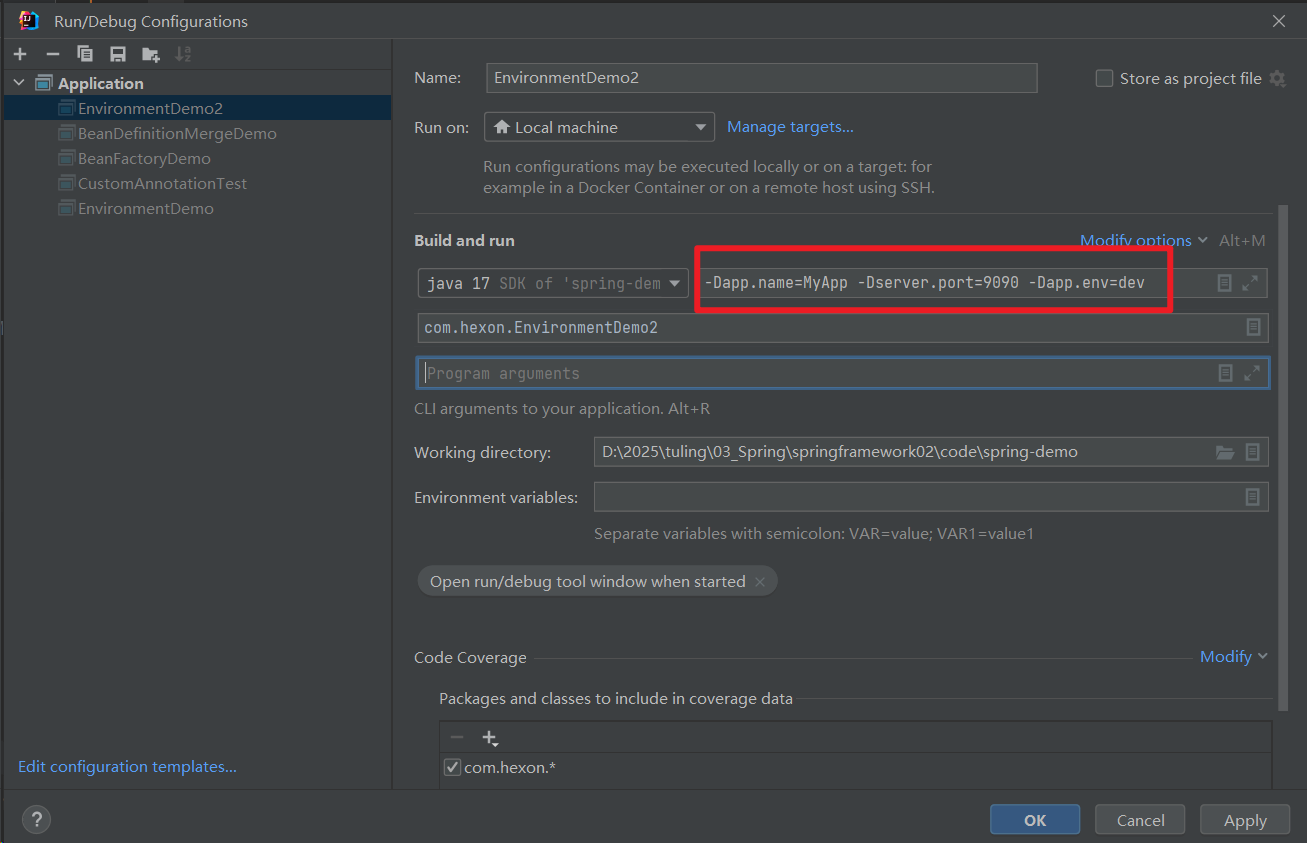The height and width of the screenshot is (843, 1307).
Task: Click the Working directory browse folder icon
Action: pyautogui.click(x=1224, y=452)
